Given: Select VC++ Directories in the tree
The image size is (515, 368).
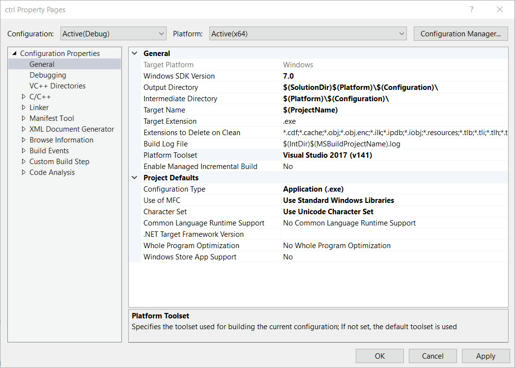Looking at the screenshot, I should pyautogui.click(x=57, y=86).
